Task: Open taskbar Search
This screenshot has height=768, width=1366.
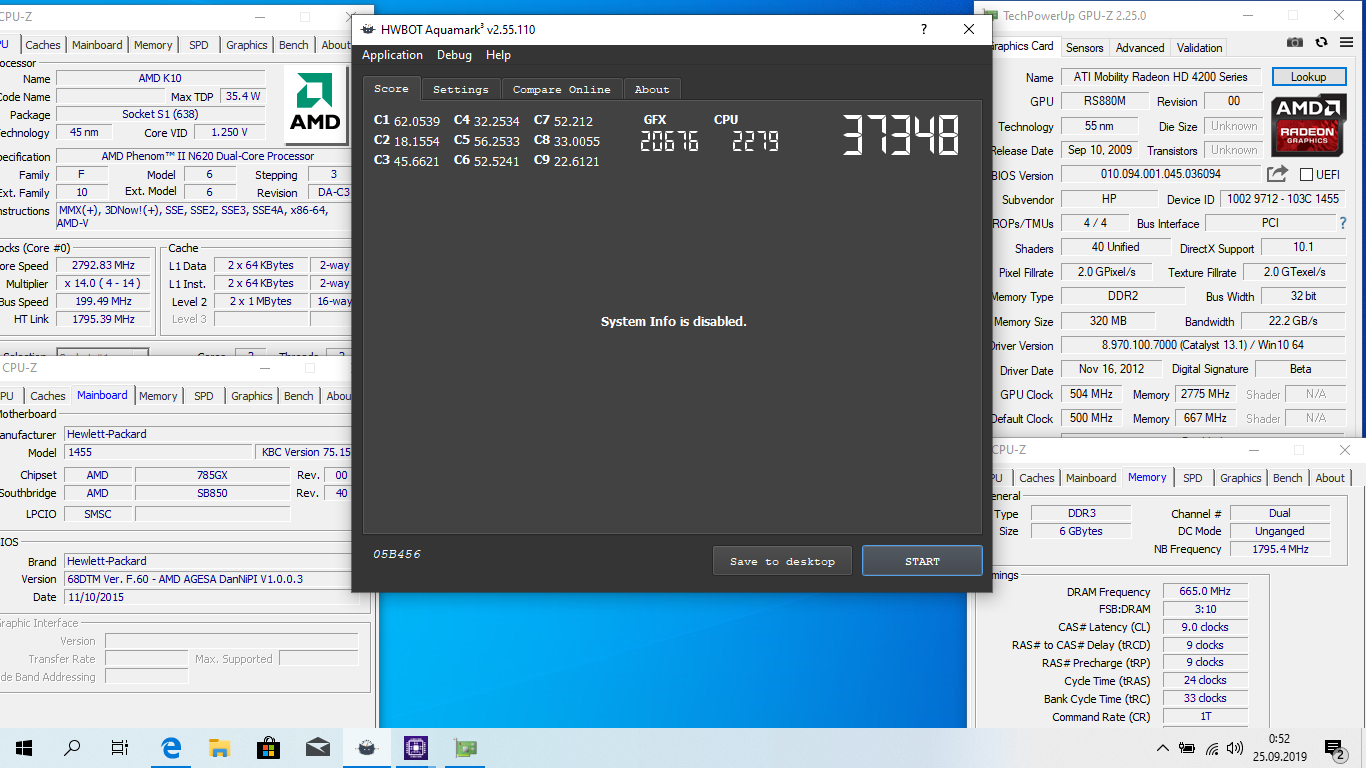Action: [x=72, y=747]
